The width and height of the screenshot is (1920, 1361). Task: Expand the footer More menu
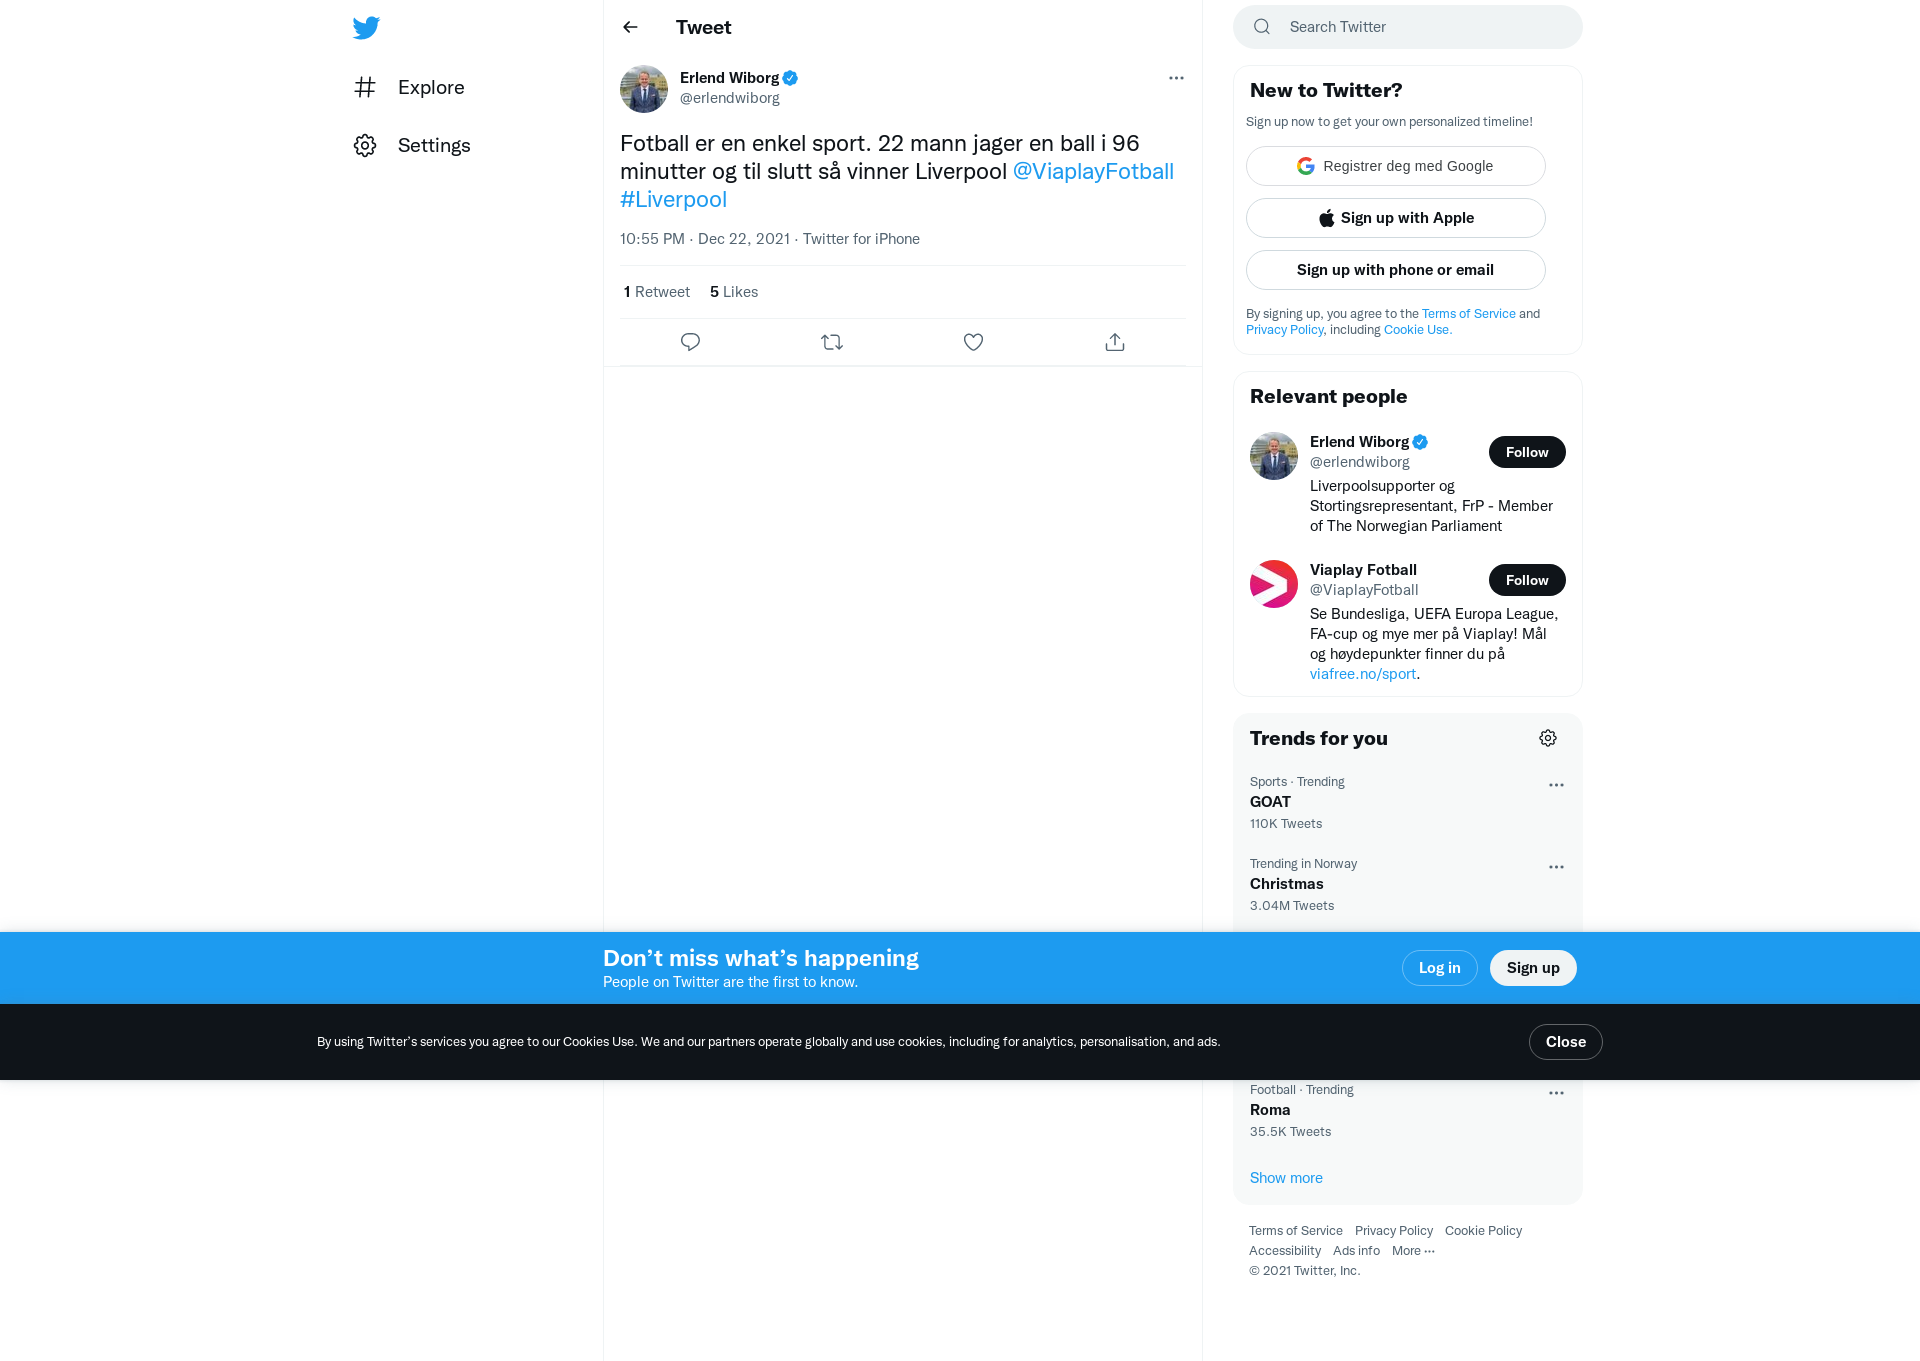[x=1413, y=1251]
